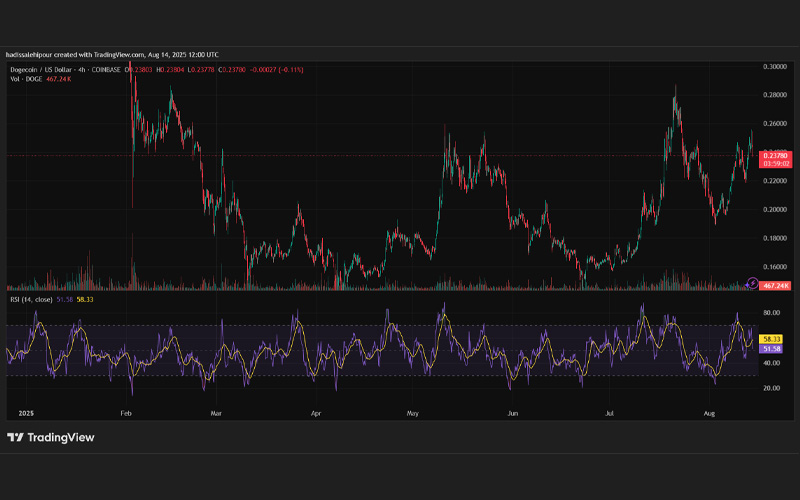Select the "RSI (14, close)" indicator legend
Image resolution: width=800 pixels, height=500 pixels.
click(31, 299)
